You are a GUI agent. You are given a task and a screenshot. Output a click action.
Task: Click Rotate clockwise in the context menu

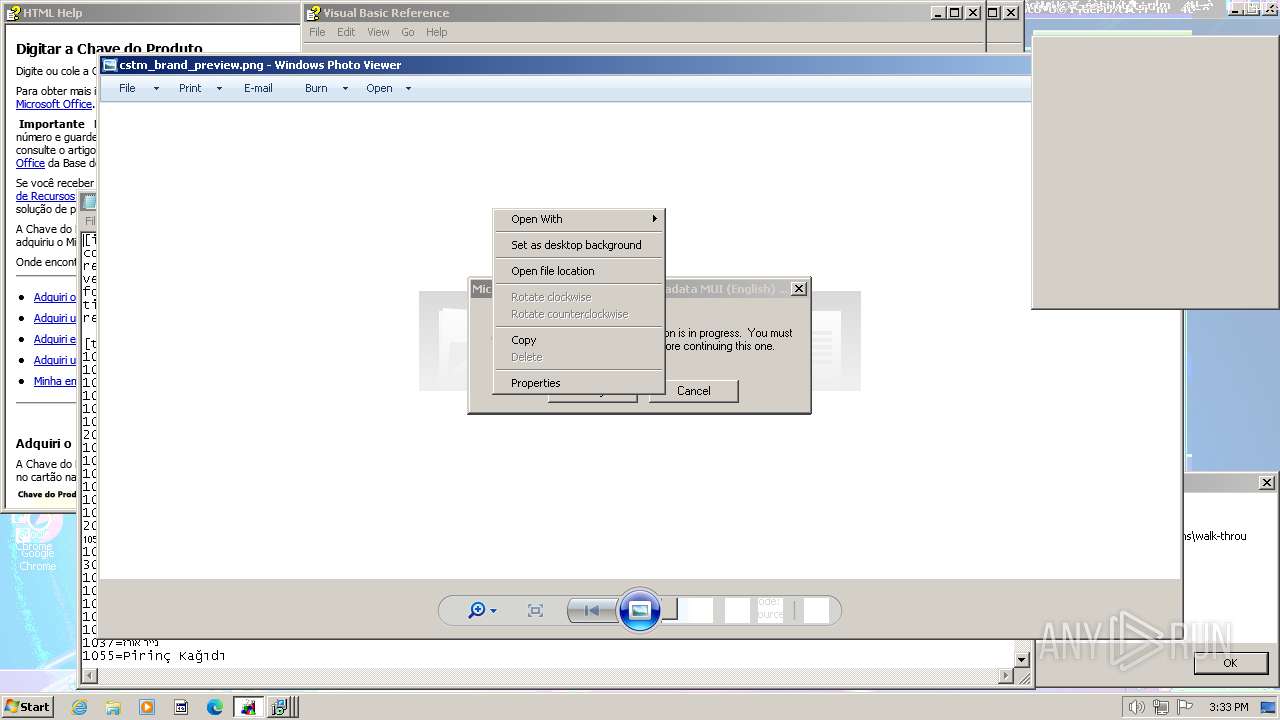click(579, 297)
